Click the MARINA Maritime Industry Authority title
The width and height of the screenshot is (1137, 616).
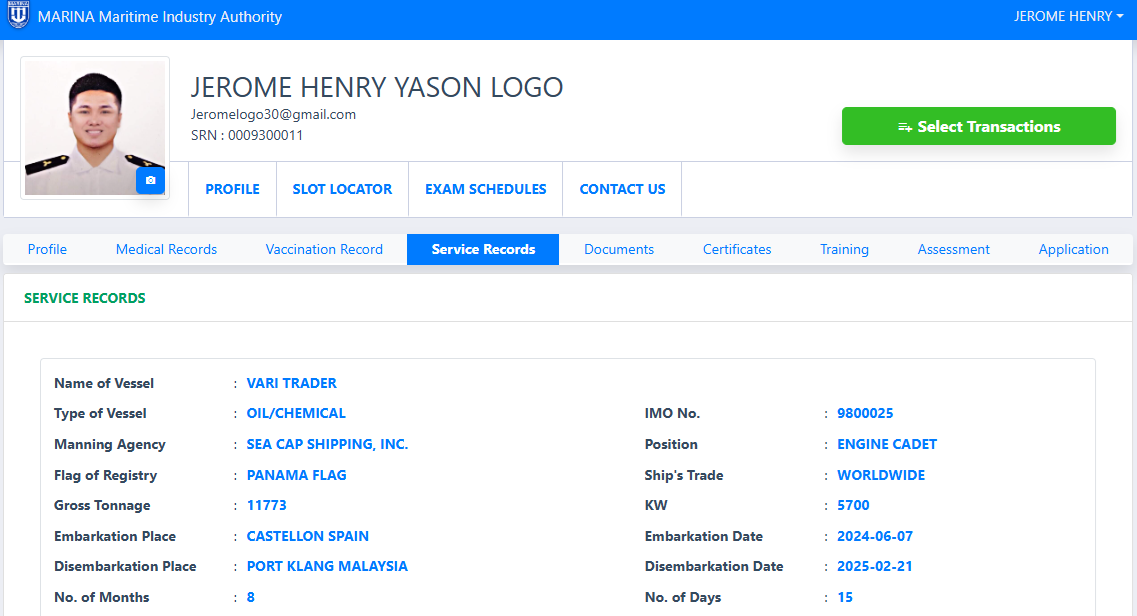[160, 17]
